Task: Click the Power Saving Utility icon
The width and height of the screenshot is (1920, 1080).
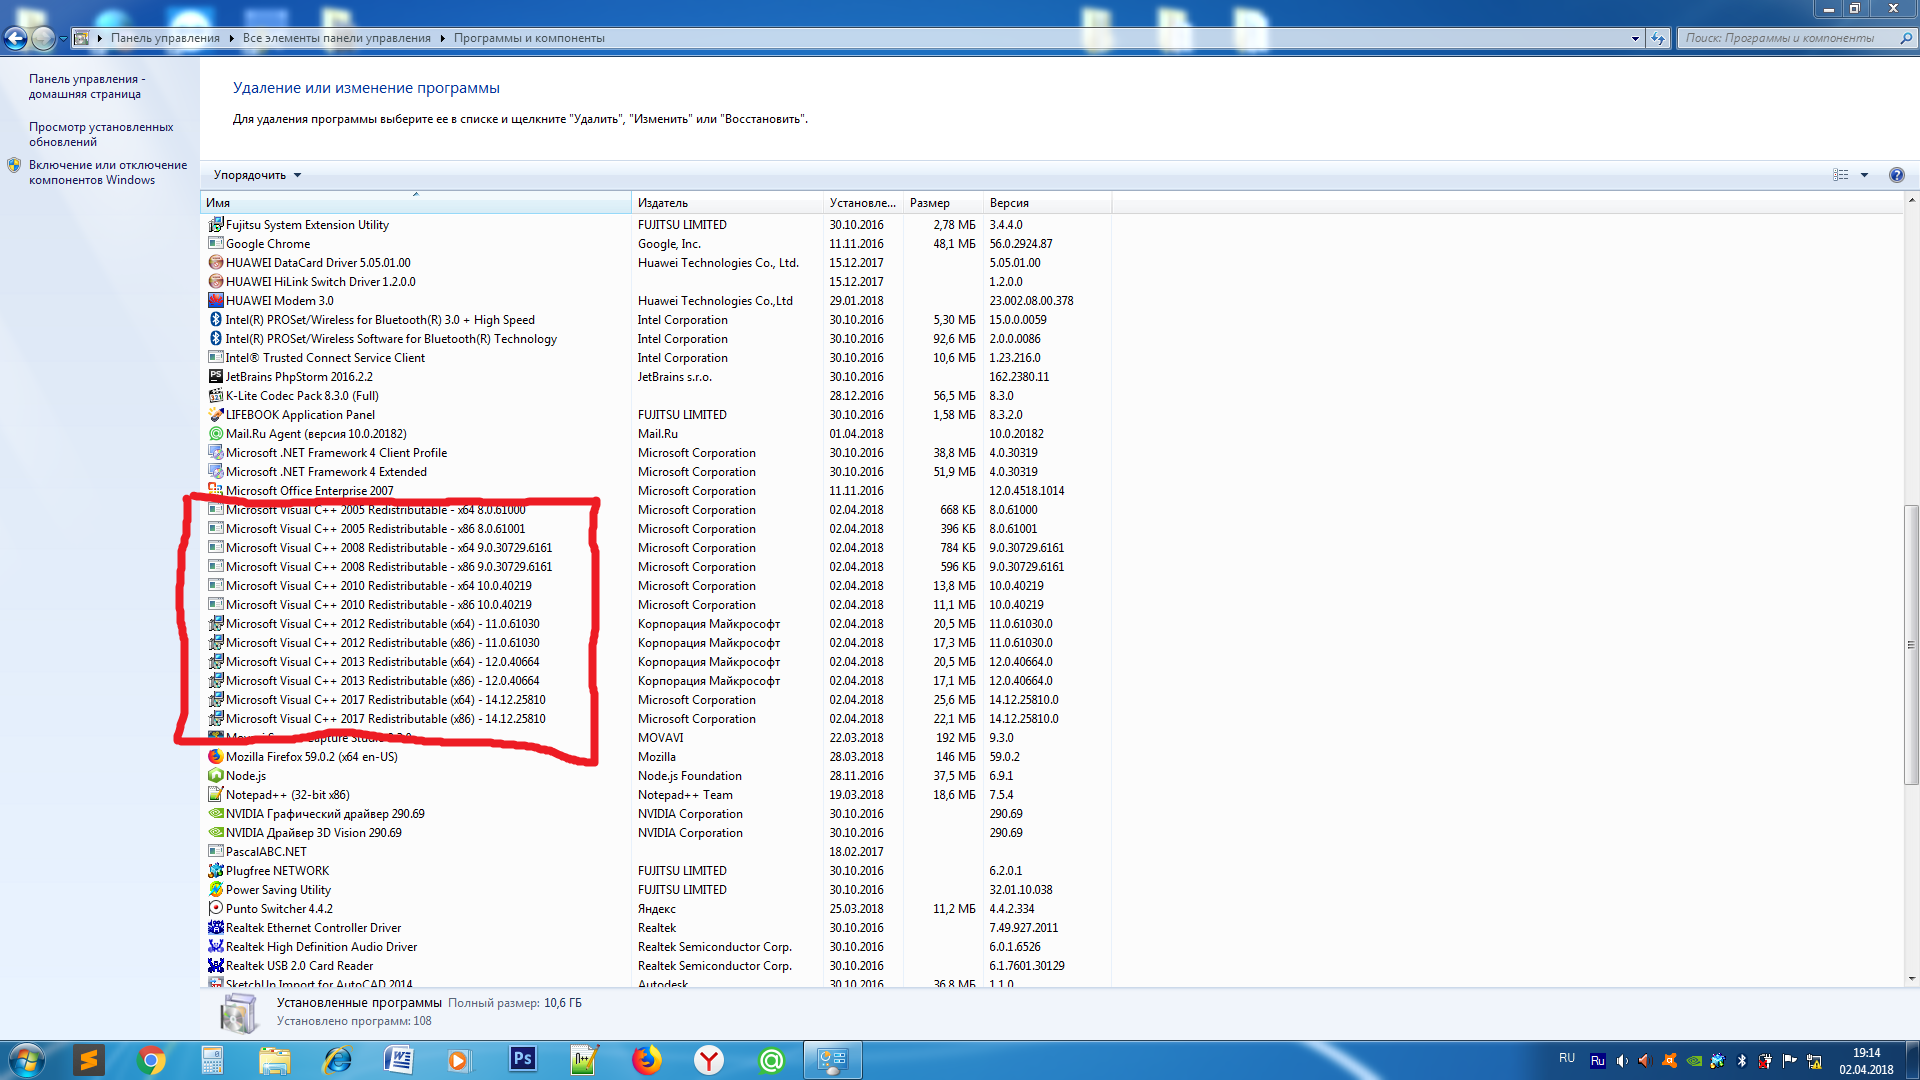Action: (215, 890)
